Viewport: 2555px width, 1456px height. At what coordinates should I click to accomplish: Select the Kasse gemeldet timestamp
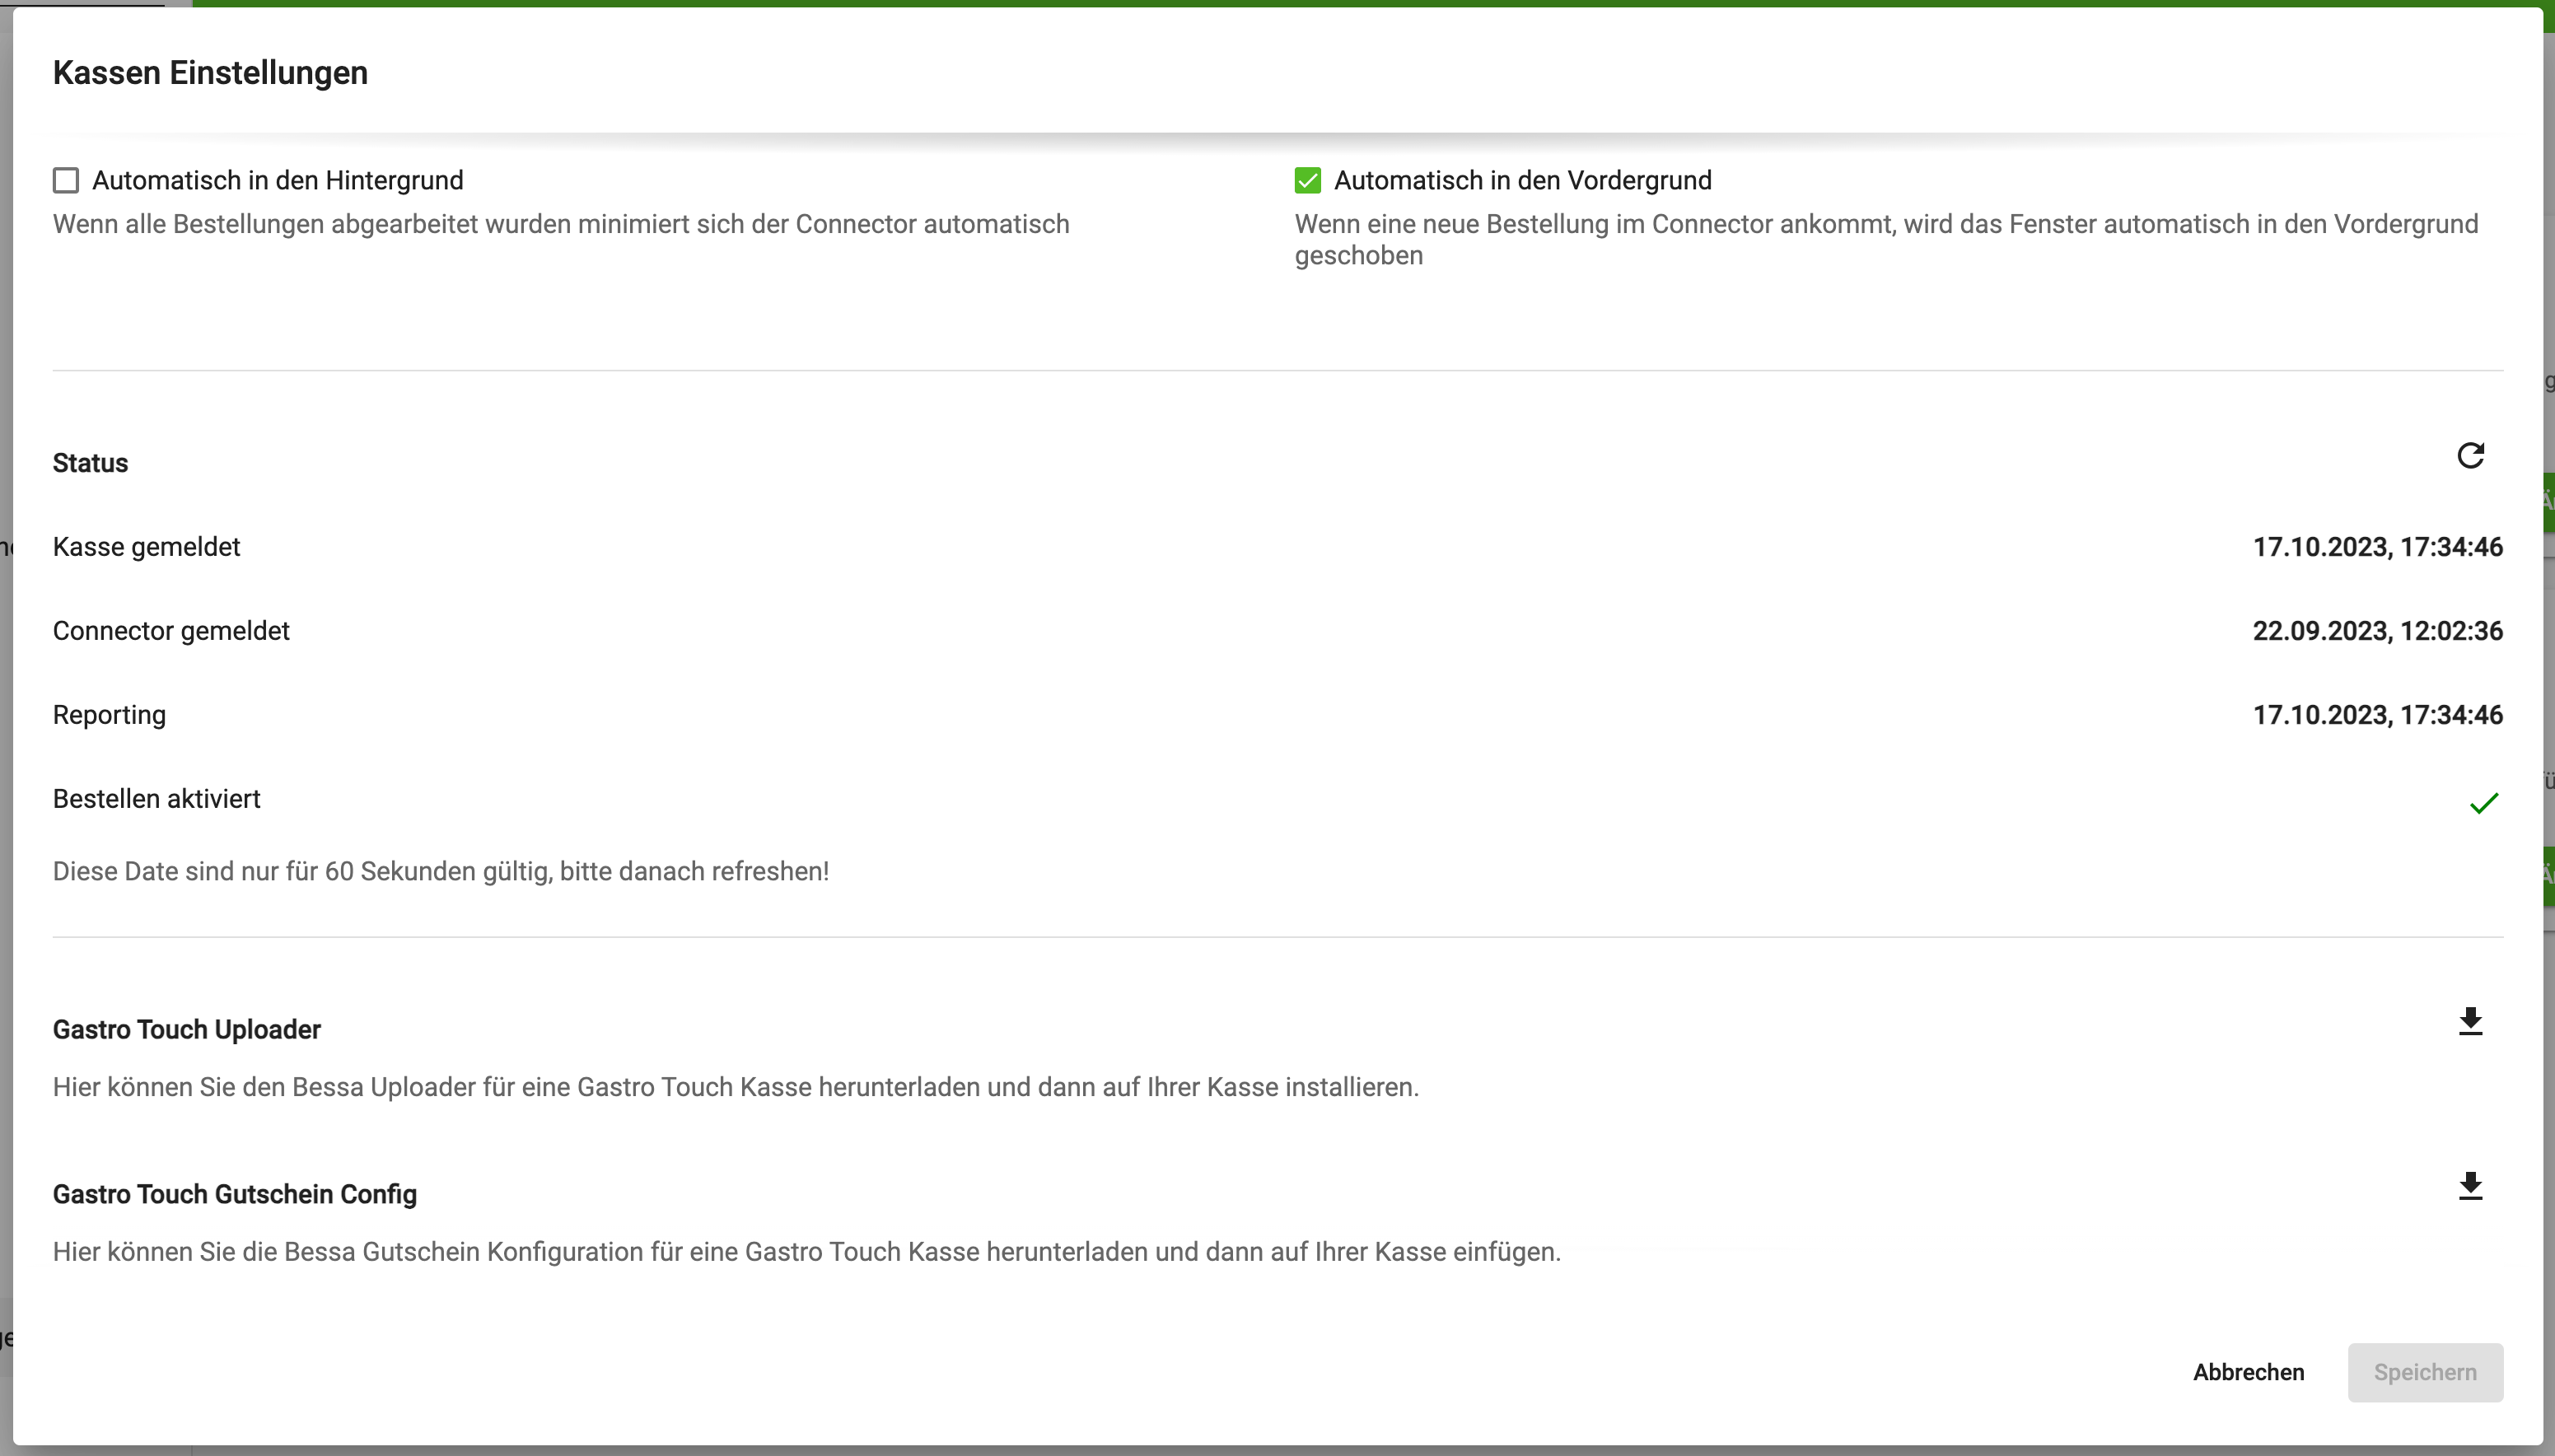click(x=2377, y=546)
